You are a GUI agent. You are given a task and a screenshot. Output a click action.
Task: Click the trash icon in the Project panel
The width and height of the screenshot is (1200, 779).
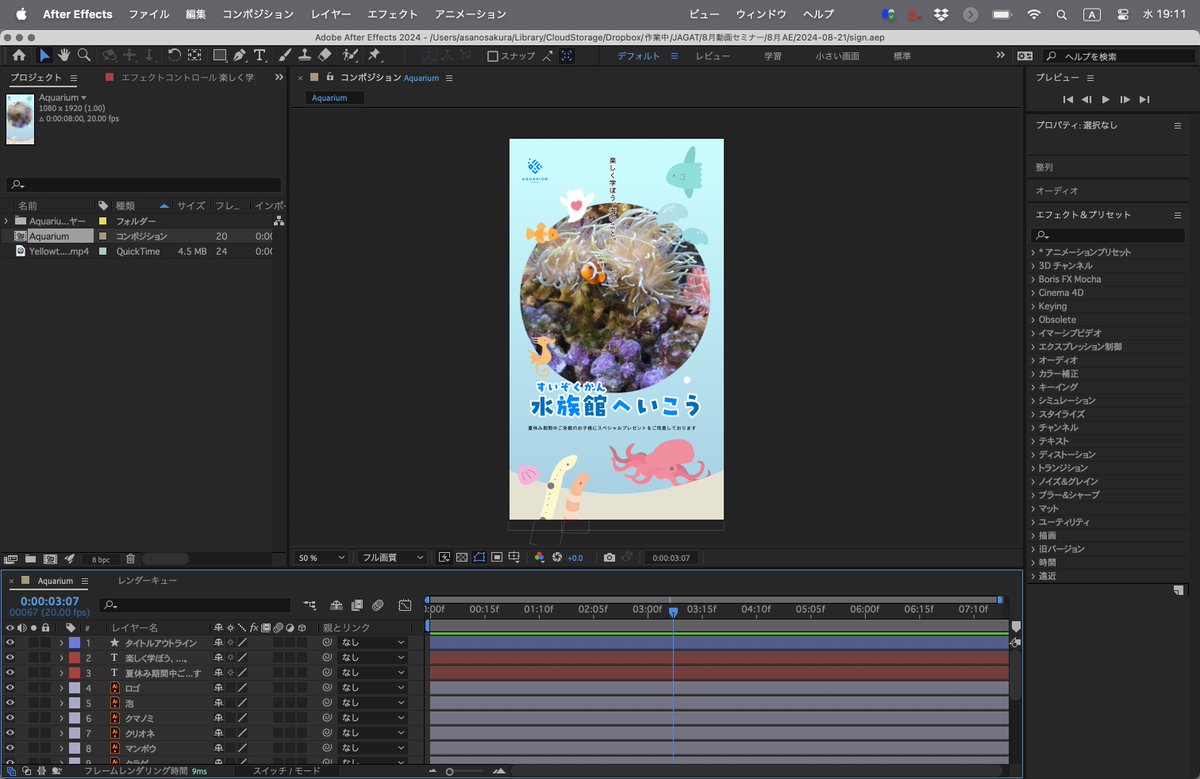pyautogui.click(x=131, y=559)
